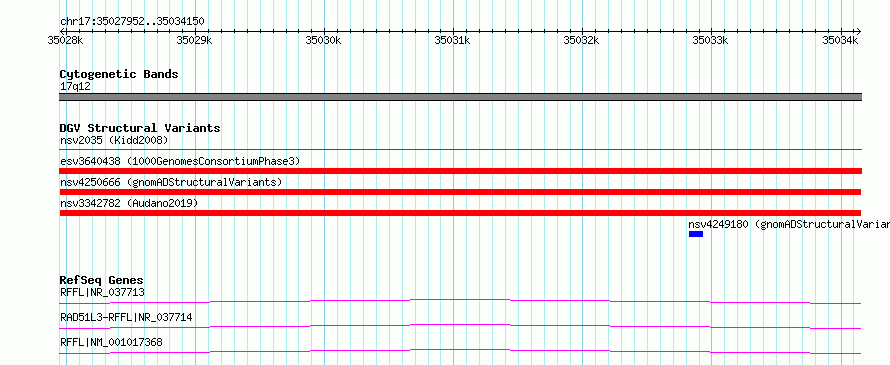The width and height of the screenshot is (890, 365).
Task: Click the right arrow end of ruler
Action: pyautogui.click(x=858, y=32)
